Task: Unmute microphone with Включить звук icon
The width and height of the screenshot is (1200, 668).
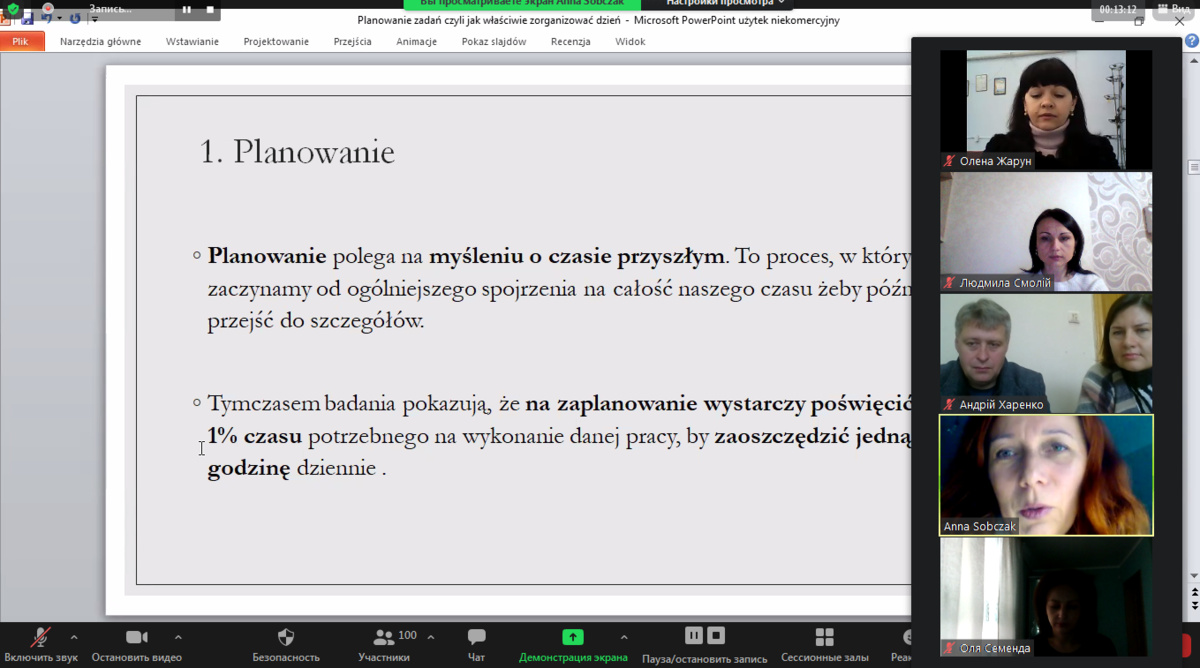Action: (41, 637)
